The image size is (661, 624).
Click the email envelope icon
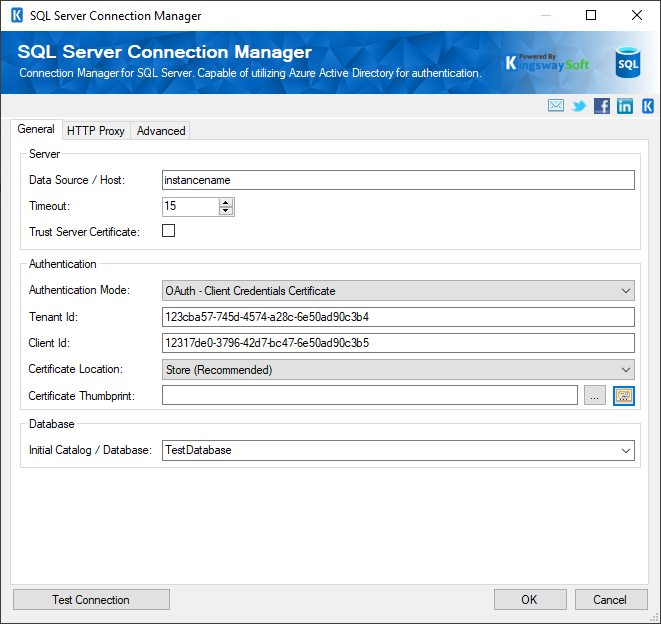click(556, 106)
